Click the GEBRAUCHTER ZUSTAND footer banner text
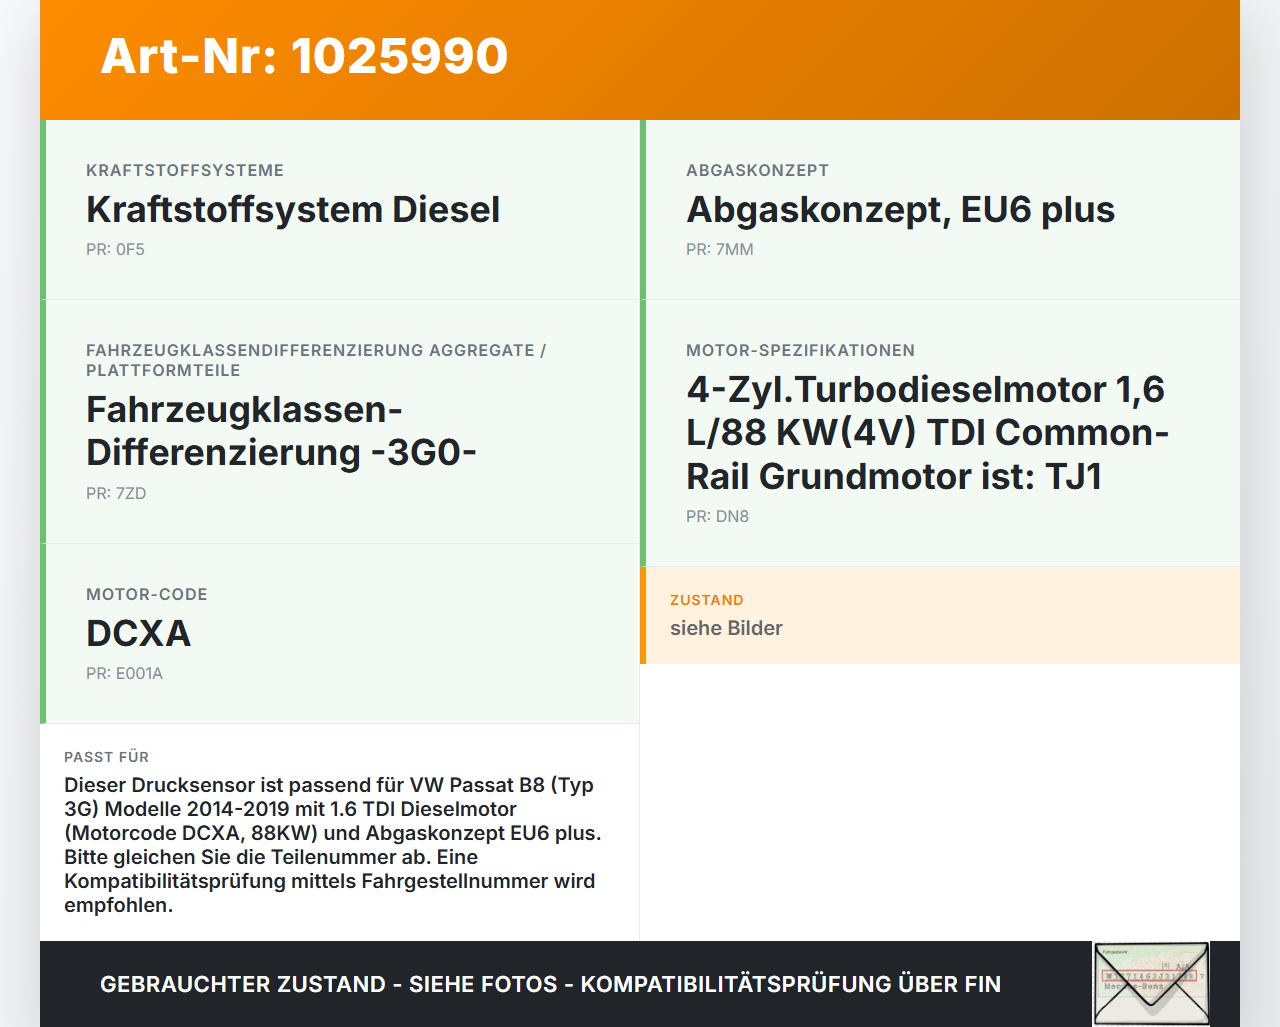This screenshot has width=1280, height=1027. click(550, 984)
